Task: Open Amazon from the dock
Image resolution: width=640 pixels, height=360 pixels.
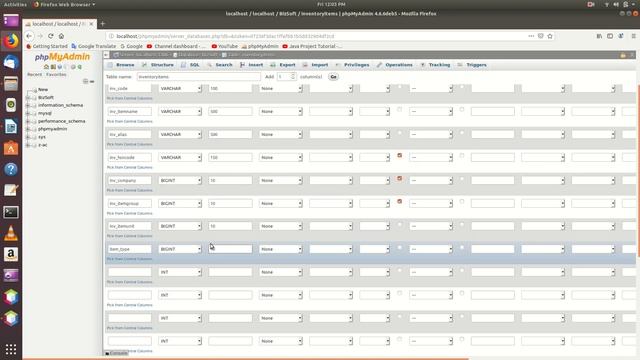Action: pos(11,254)
